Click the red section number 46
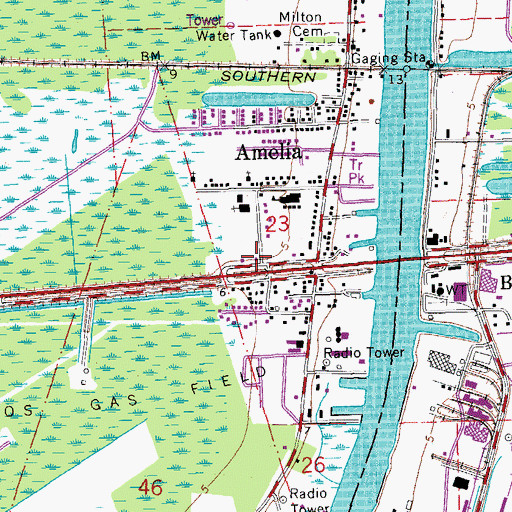 tap(151, 488)
